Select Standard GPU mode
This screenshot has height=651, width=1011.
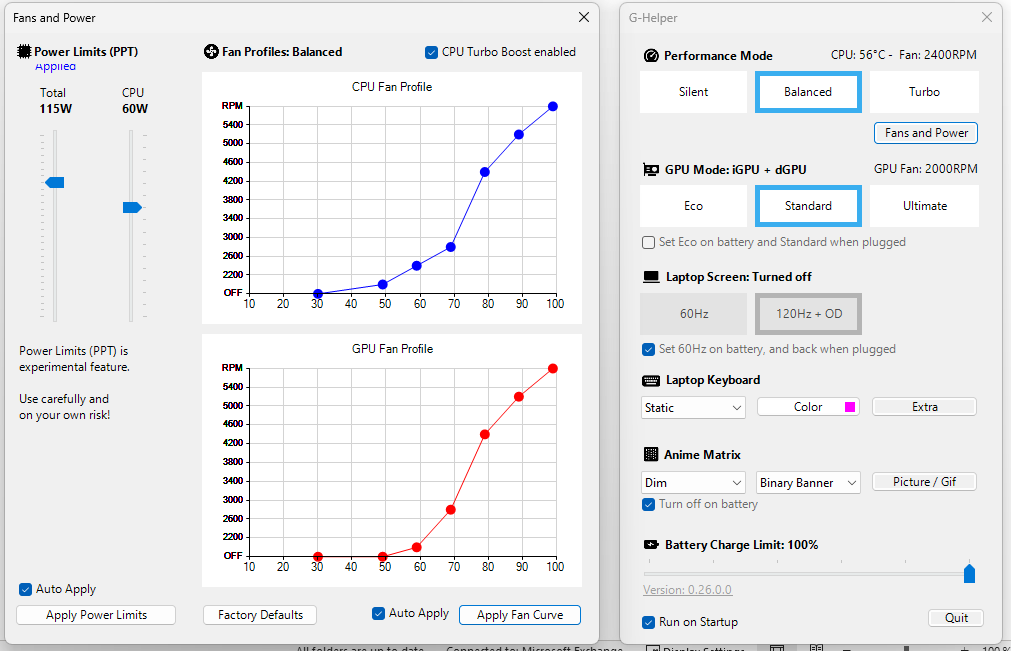coord(808,206)
